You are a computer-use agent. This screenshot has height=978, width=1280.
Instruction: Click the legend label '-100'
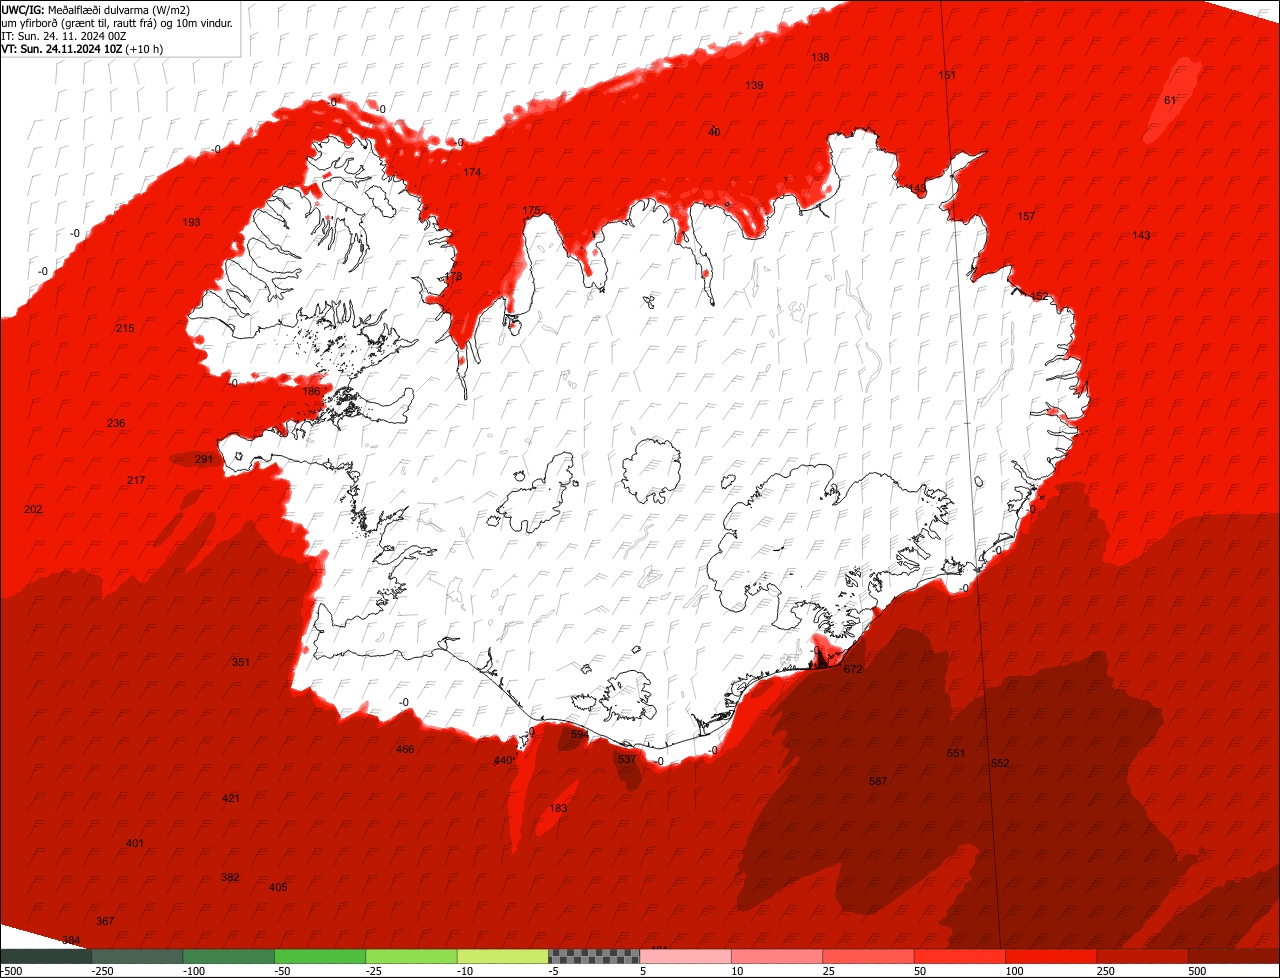pyautogui.click(x=192, y=971)
